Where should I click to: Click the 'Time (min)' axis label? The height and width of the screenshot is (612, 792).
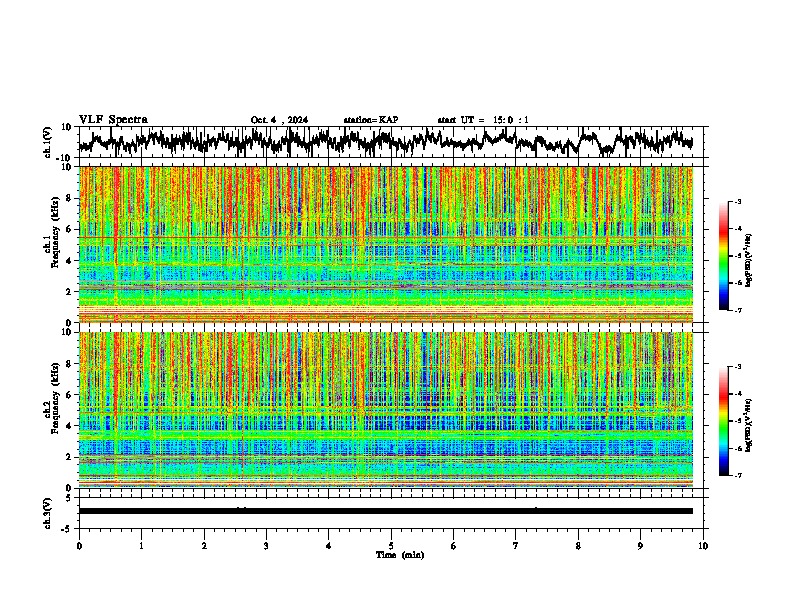[400, 555]
